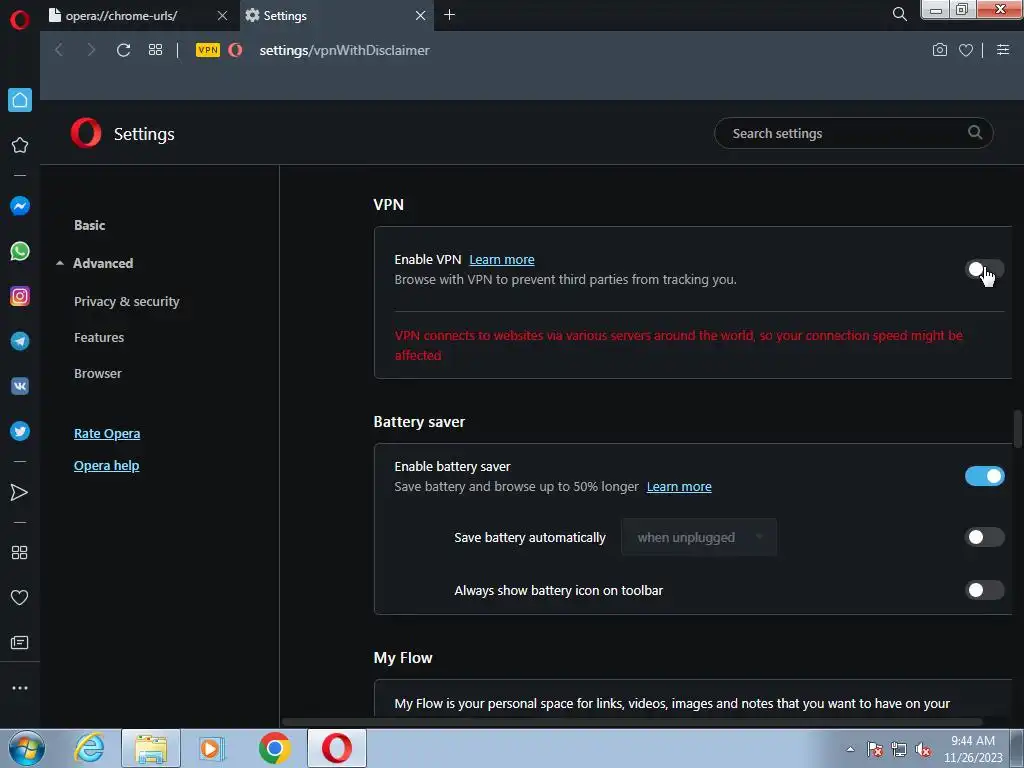Screen dimensions: 1024x768
Task: Click Learn more next to Enable VPN
Action: click(x=502, y=259)
